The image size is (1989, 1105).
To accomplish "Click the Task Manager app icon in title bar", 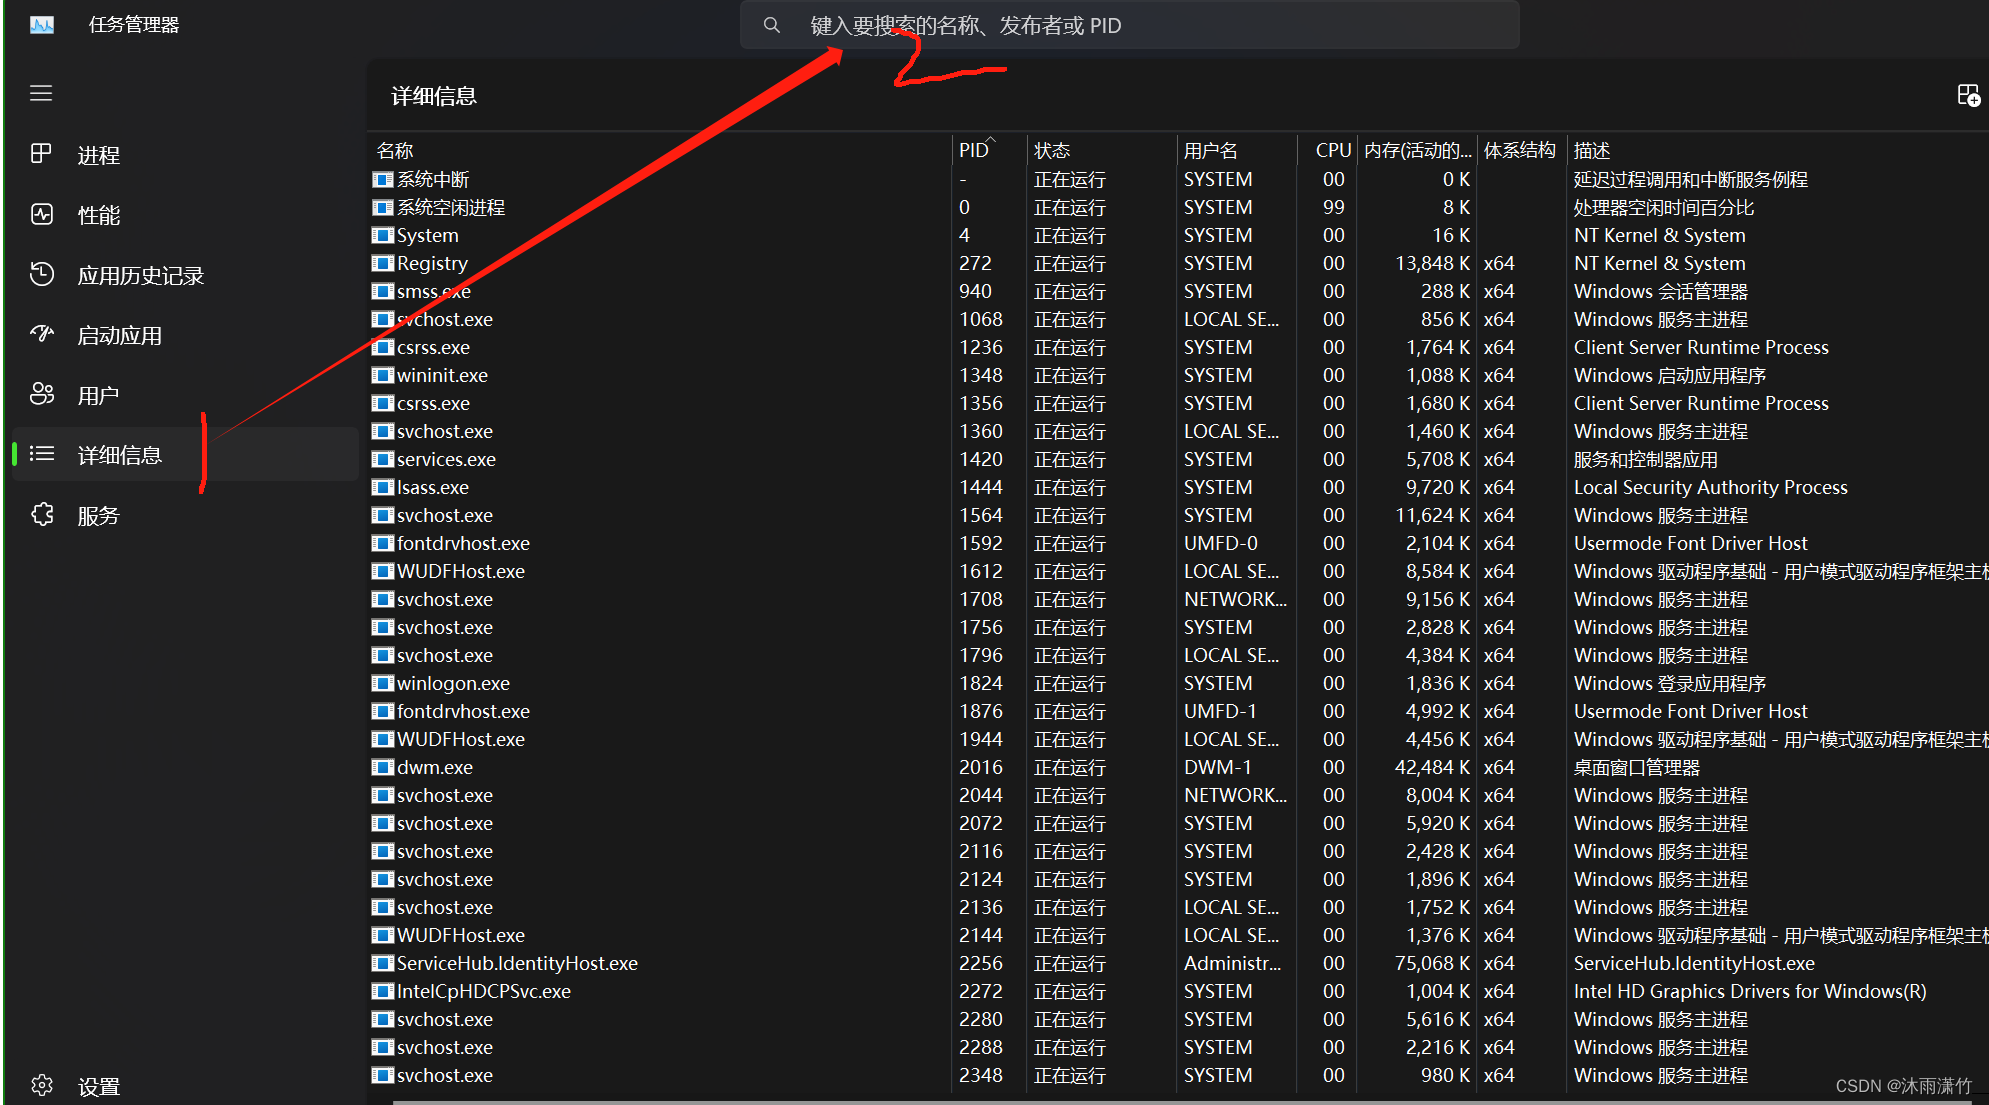I will tap(42, 25).
